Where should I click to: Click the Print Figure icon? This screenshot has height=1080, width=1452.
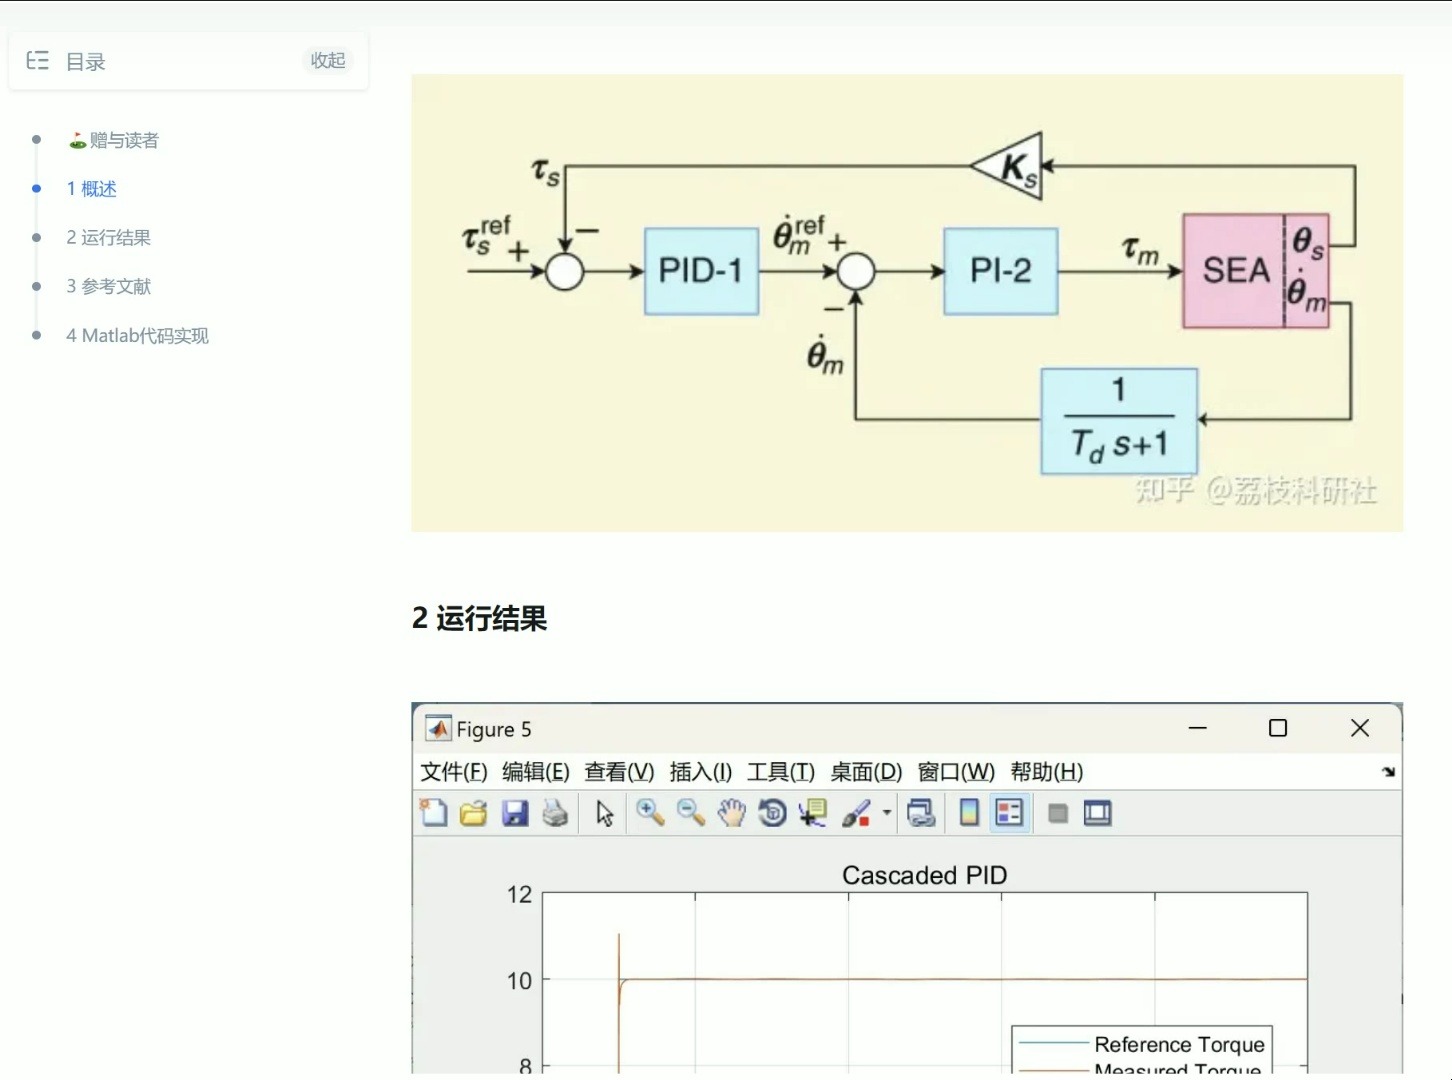point(555,813)
